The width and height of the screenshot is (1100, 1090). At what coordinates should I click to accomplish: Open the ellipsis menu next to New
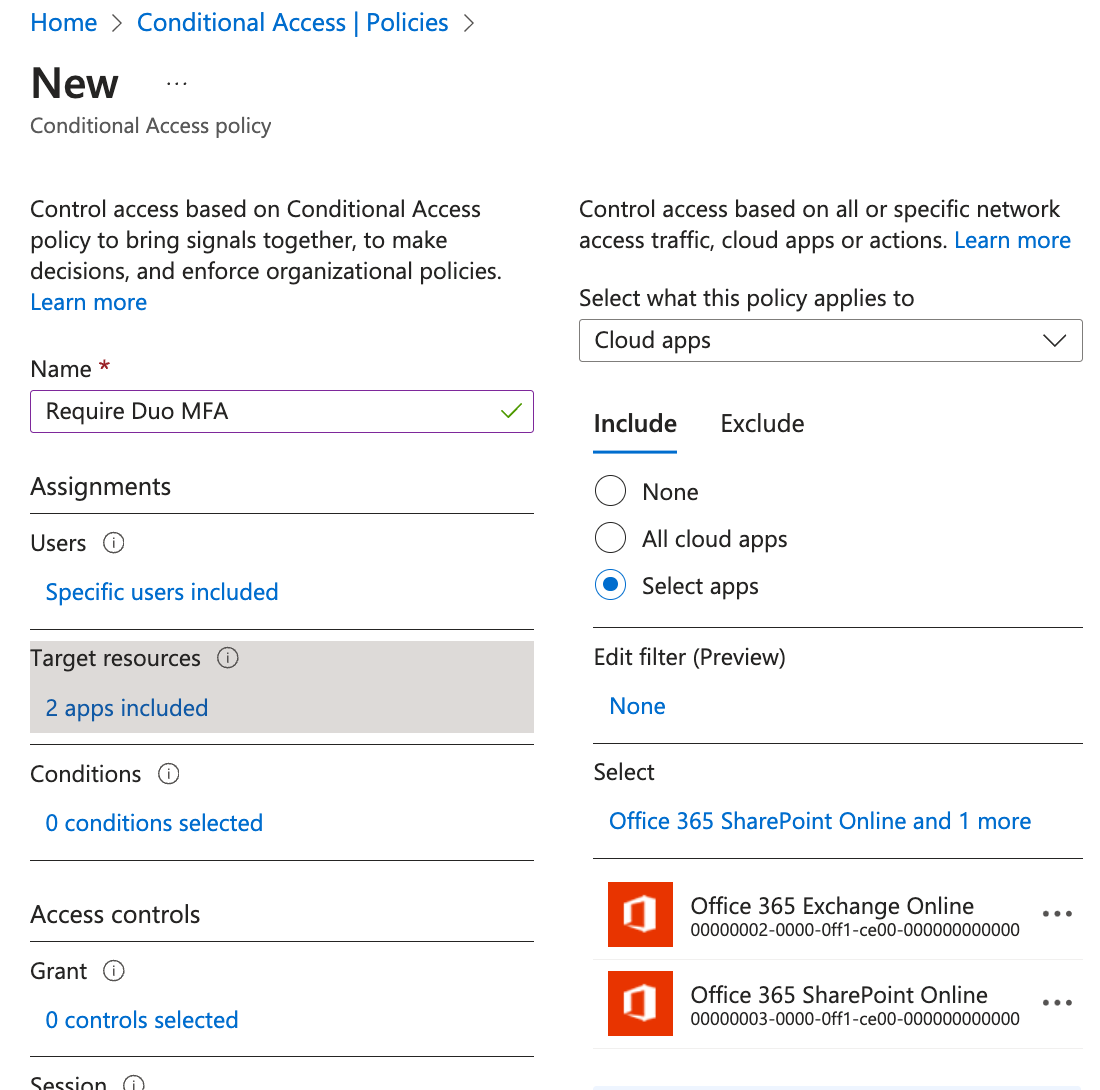coord(176,84)
